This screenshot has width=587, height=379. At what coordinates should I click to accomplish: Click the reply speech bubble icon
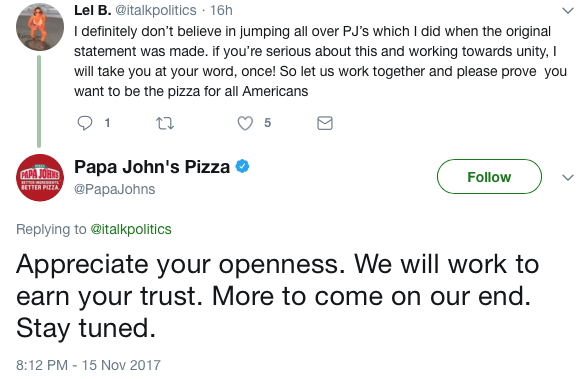point(85,123)
